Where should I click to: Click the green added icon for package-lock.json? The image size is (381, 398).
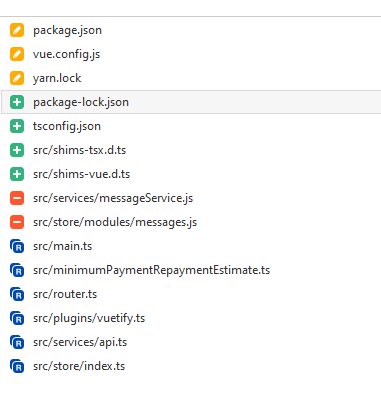pos(17,102)
